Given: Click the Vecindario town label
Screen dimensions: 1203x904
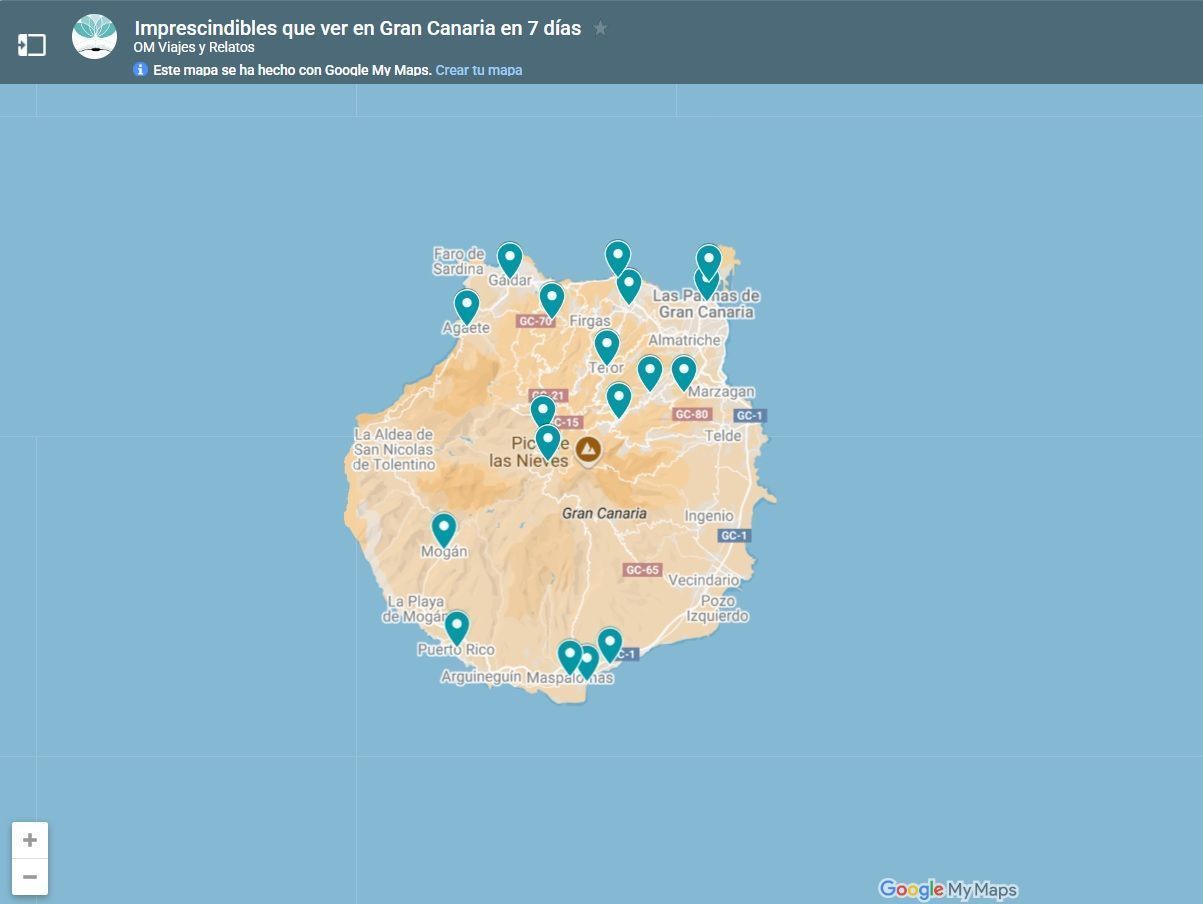Looking at the screenshot, I should pyautogui.click(x=704, y=580).
